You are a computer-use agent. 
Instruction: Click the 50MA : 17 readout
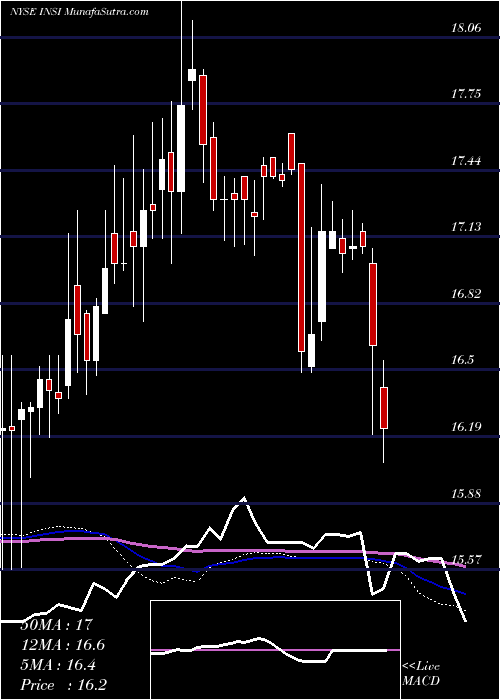(57, 625)
